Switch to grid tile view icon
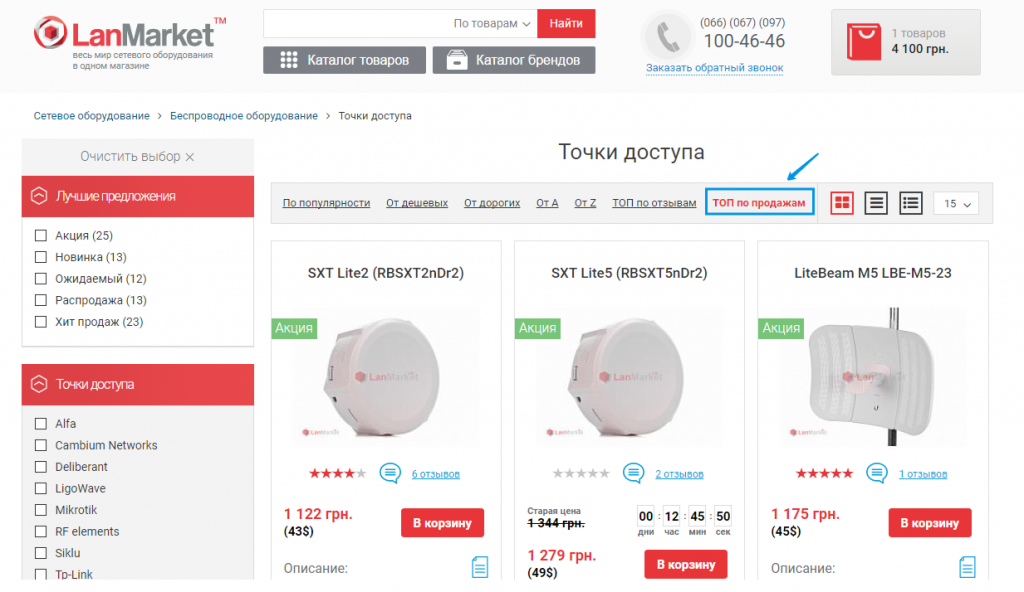Image resolution: width=1024 pixels, height=592 pixels. pos(842,203)
